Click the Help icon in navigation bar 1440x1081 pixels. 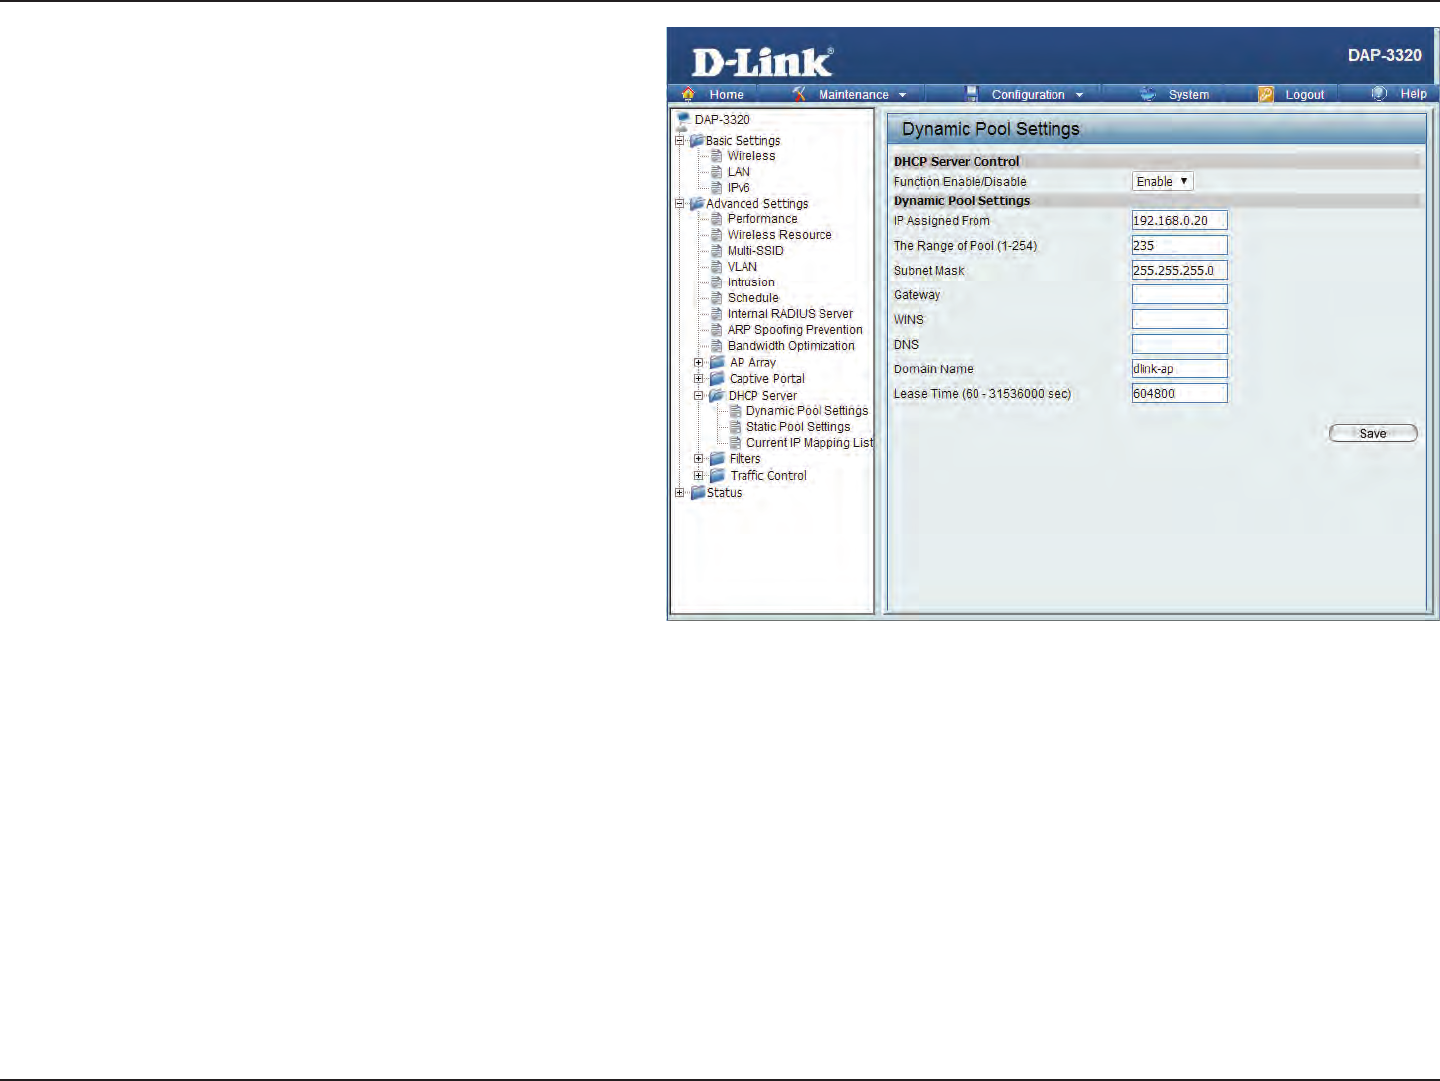pyautogui.click(x=1380, y=93)
